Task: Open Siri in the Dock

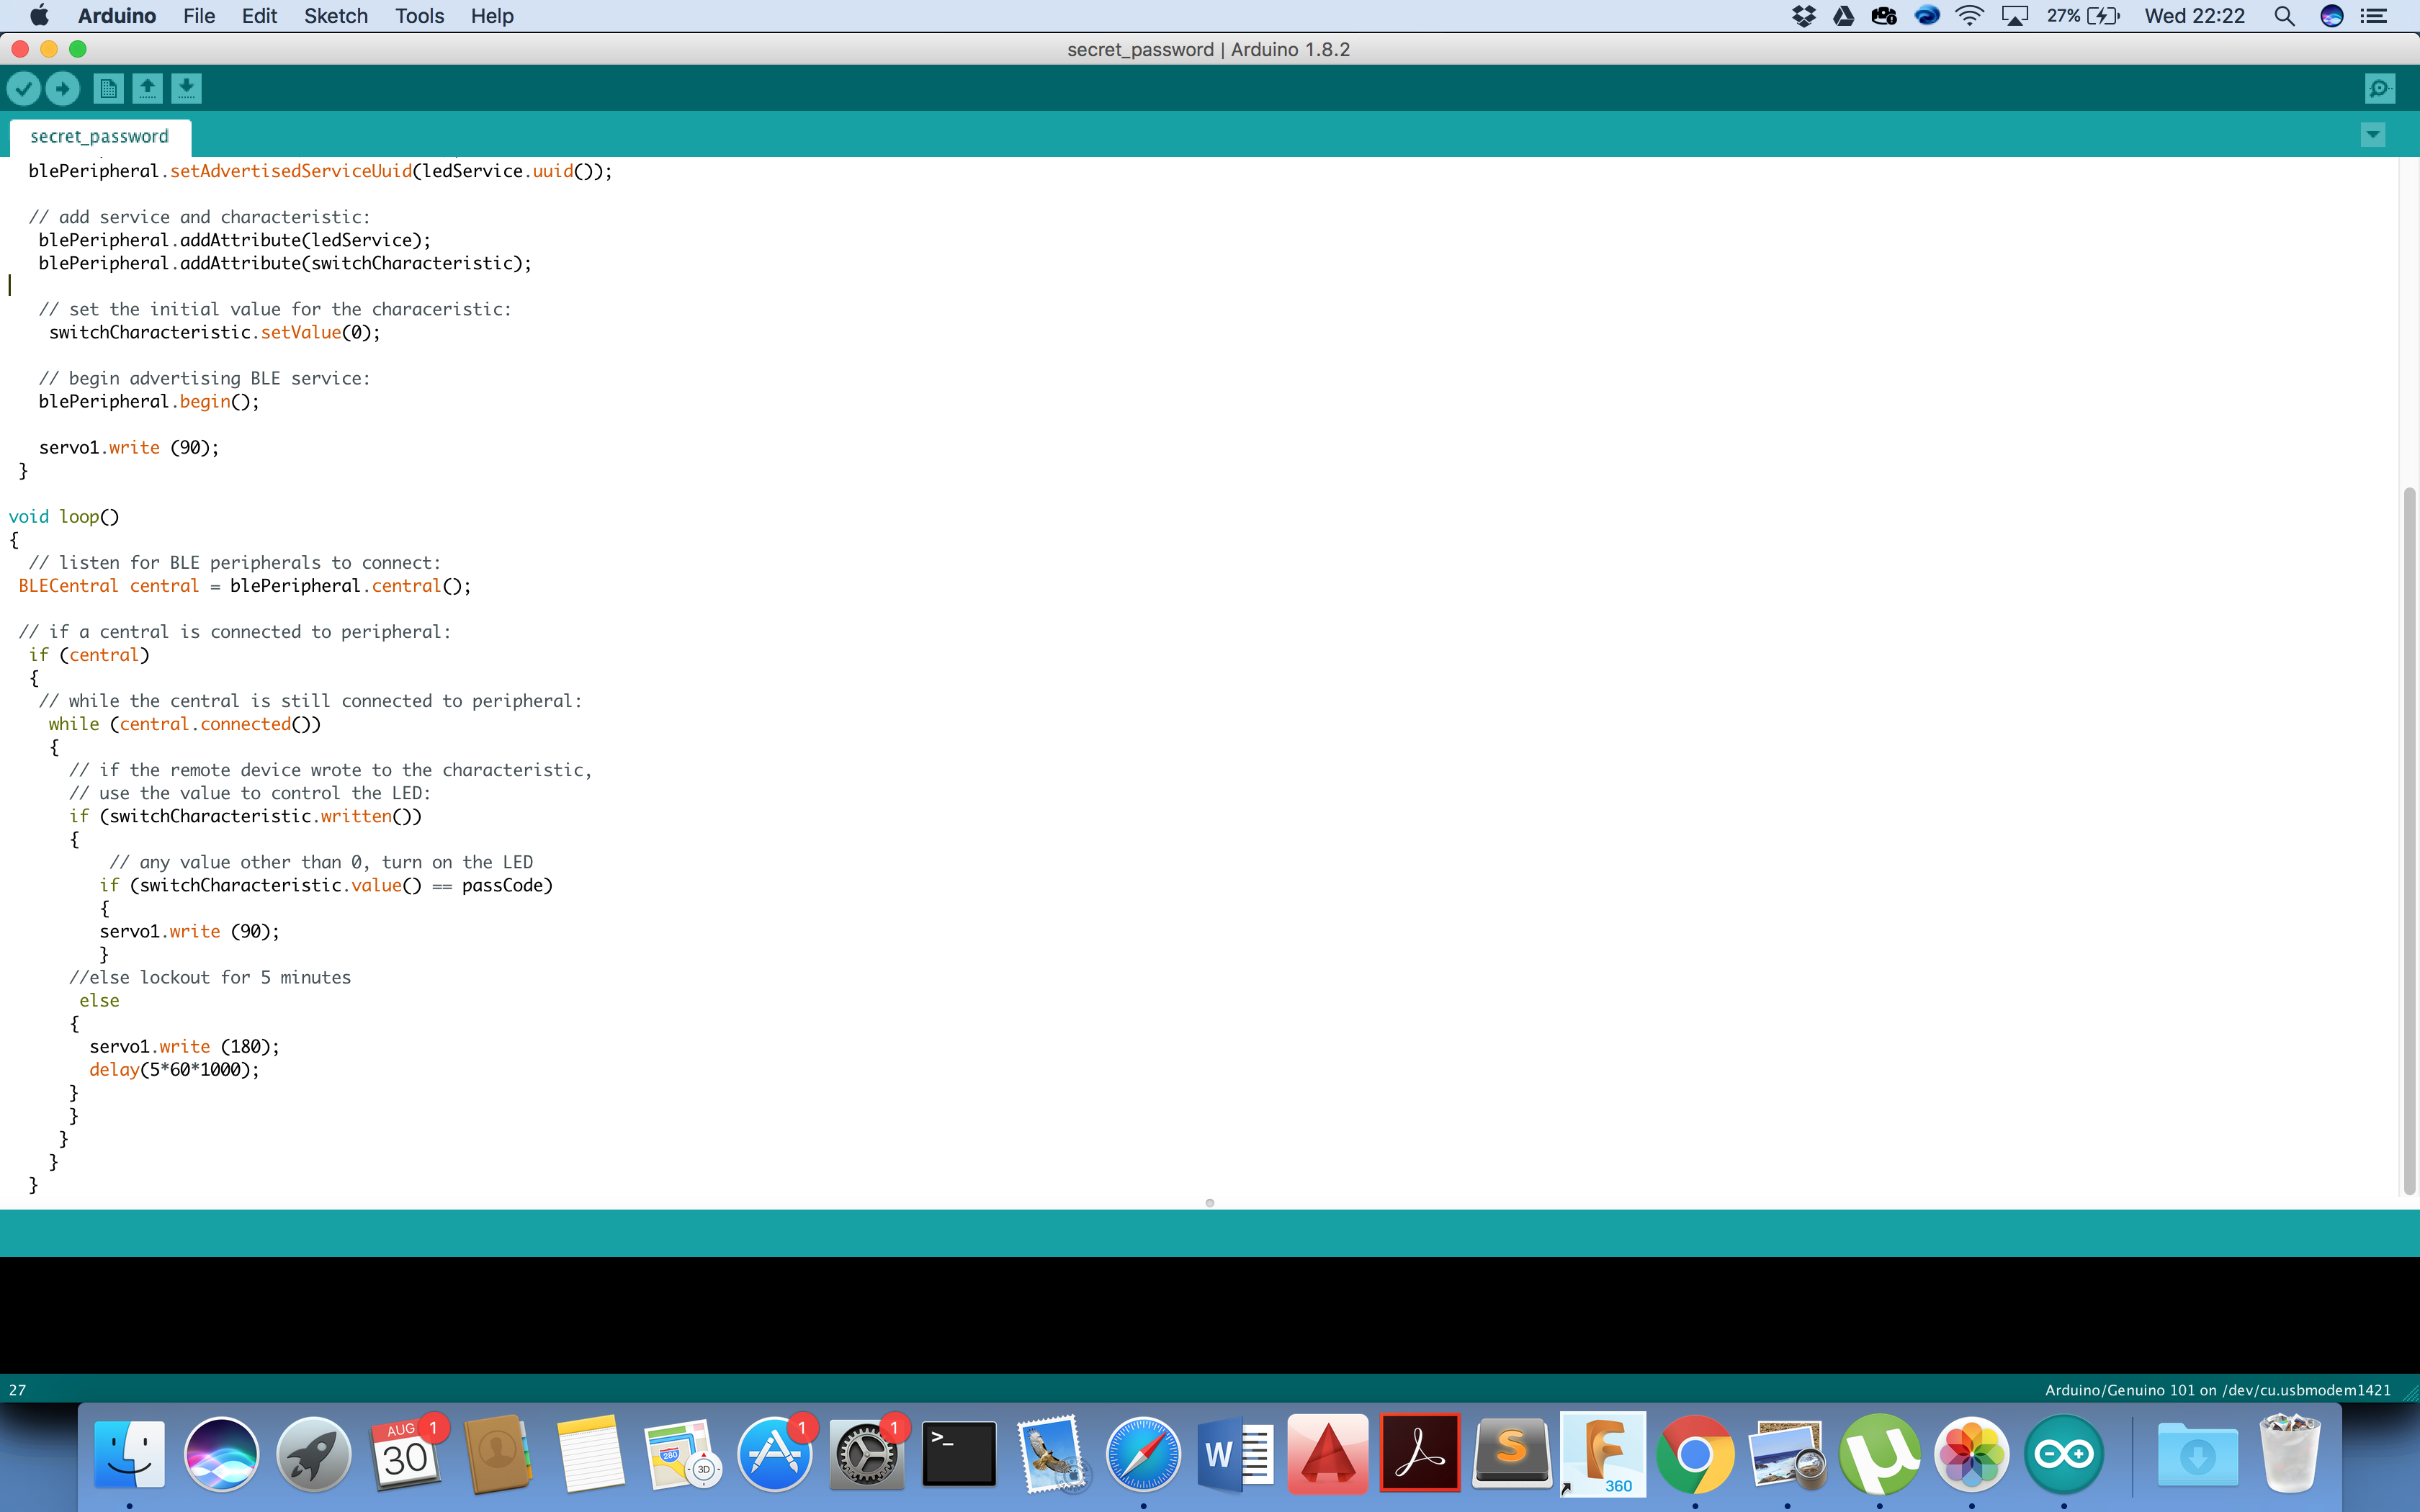Action: pos(221,1454)
